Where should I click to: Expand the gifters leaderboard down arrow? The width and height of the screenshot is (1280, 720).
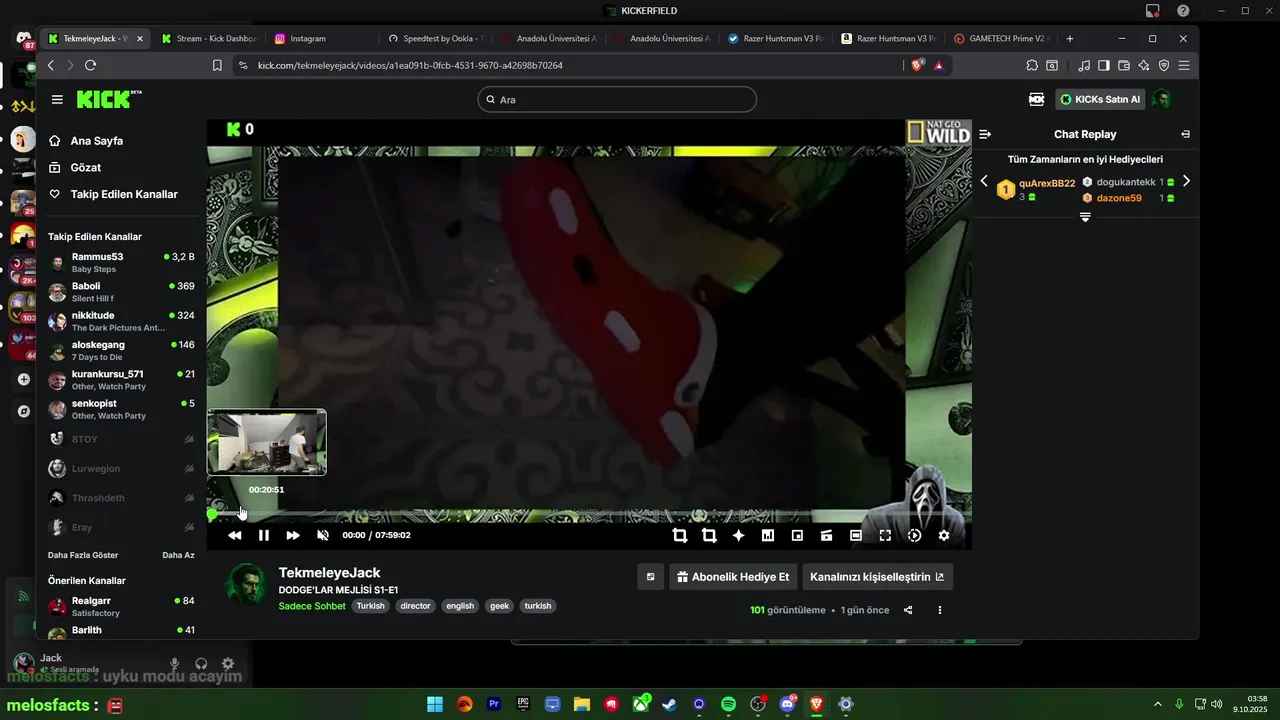click(1085, 217)
